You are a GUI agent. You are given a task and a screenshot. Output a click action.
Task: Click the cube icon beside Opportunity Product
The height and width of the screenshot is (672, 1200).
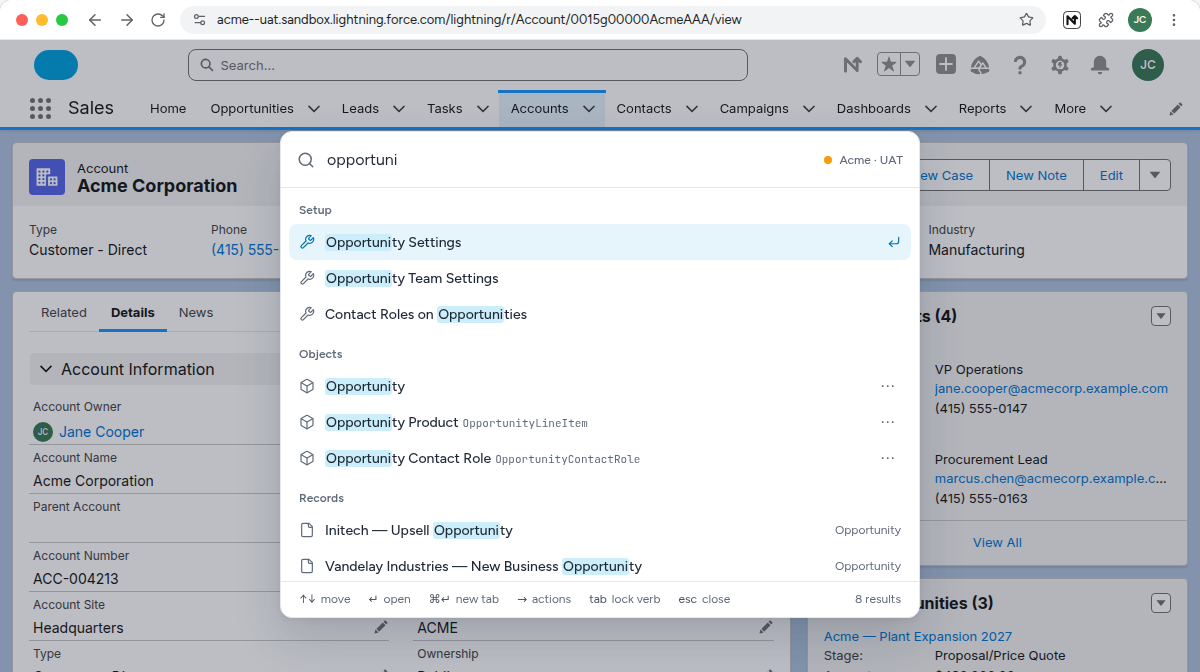coord(308,422)
